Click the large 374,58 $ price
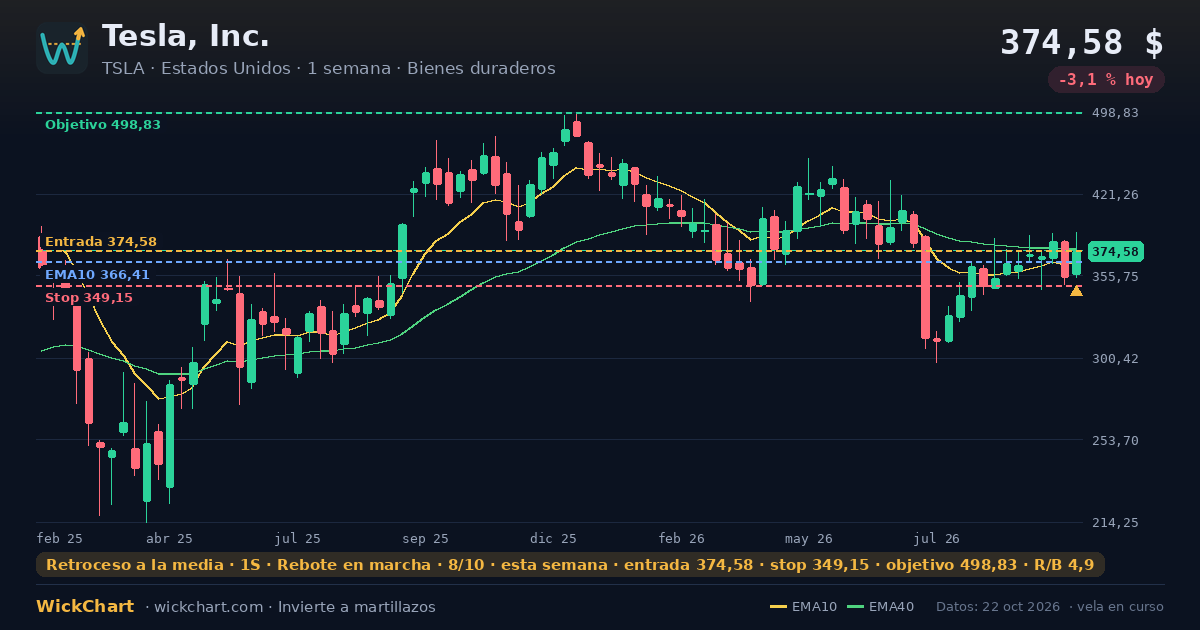The image size is (1200, 630). click(1082, 42)
